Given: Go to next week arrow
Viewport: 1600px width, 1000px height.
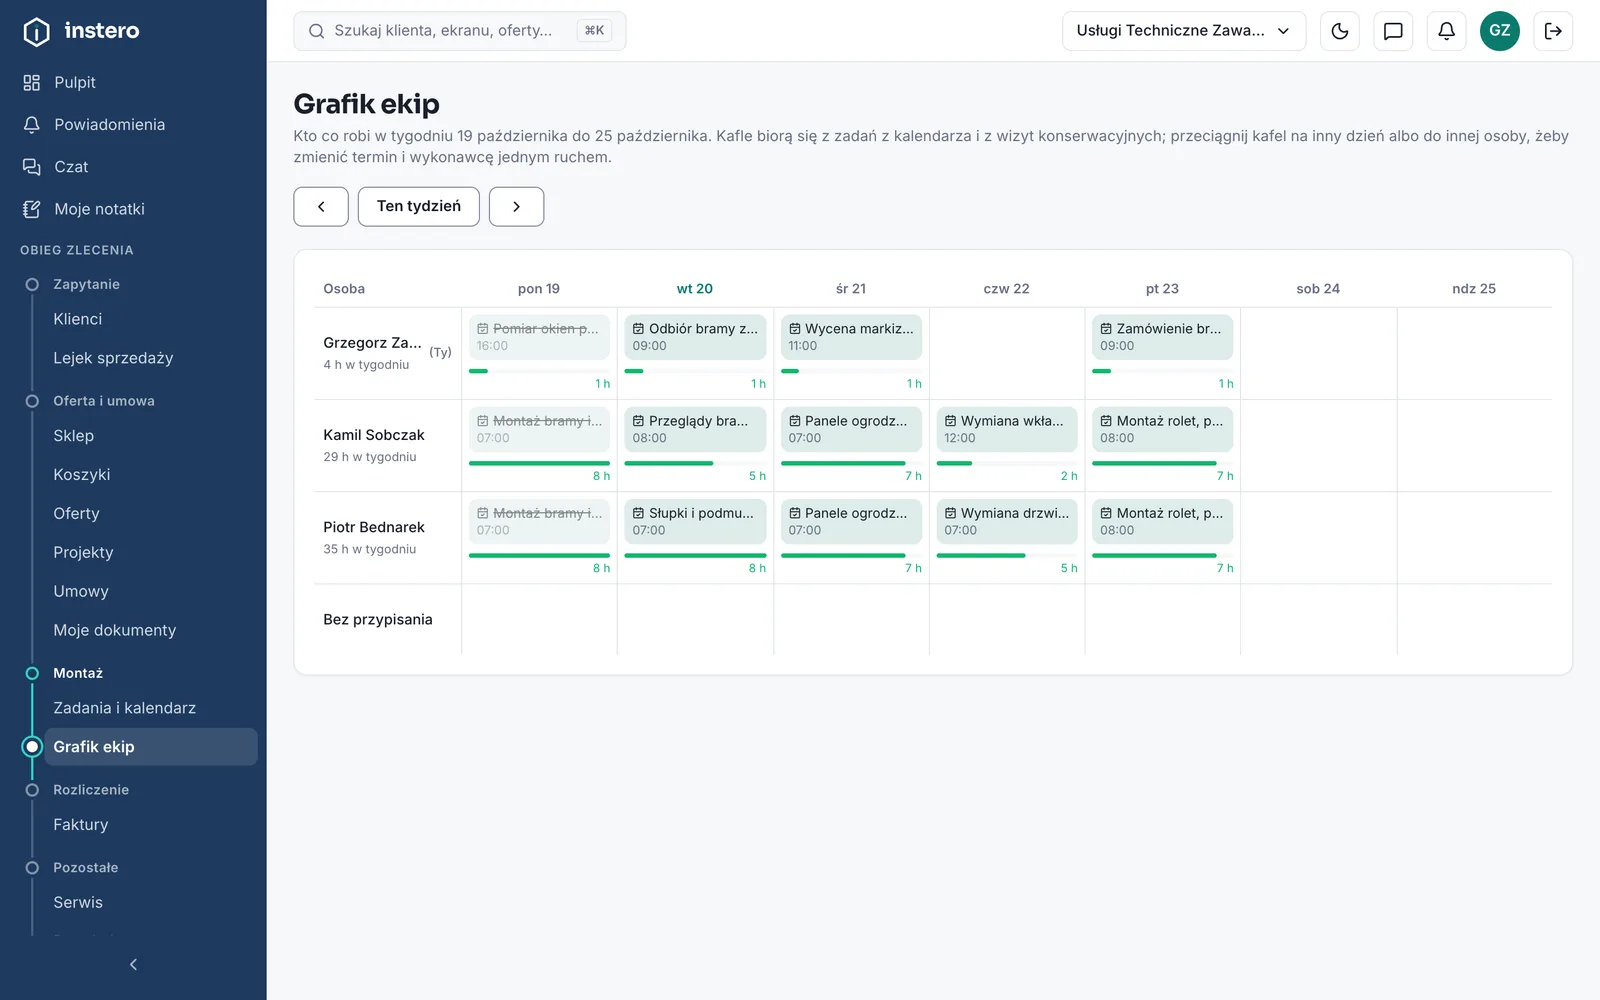Looking at the screenshot, I should [x=516, y=206].
